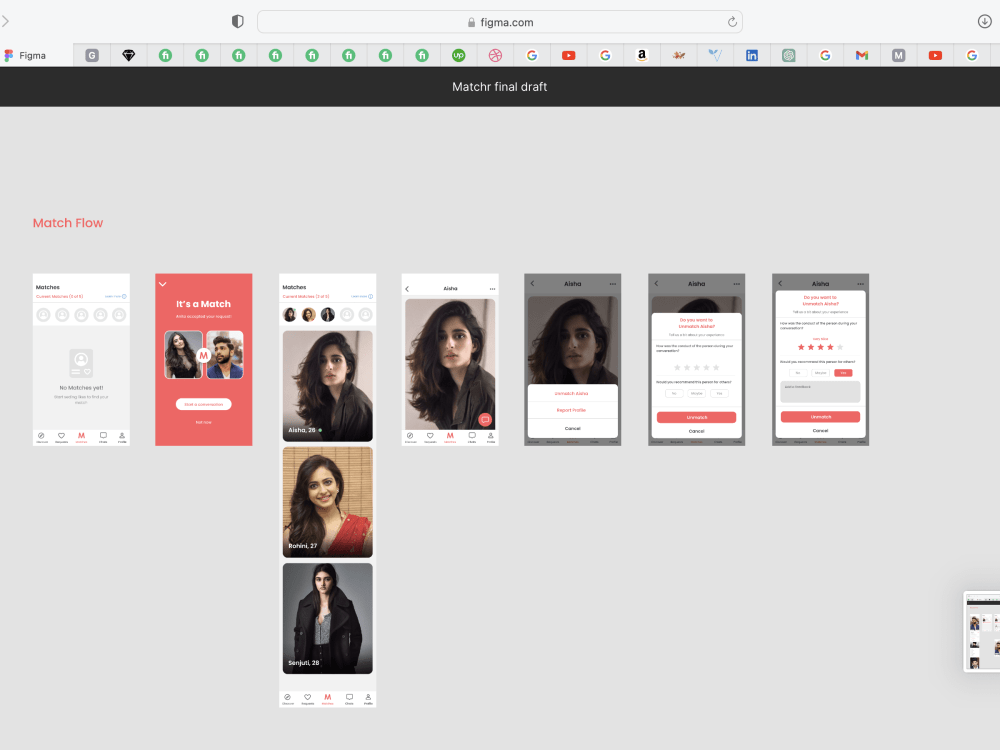
Task: Select 'No' in four-star unmatch dialog
Action: (x=798, y=373)
